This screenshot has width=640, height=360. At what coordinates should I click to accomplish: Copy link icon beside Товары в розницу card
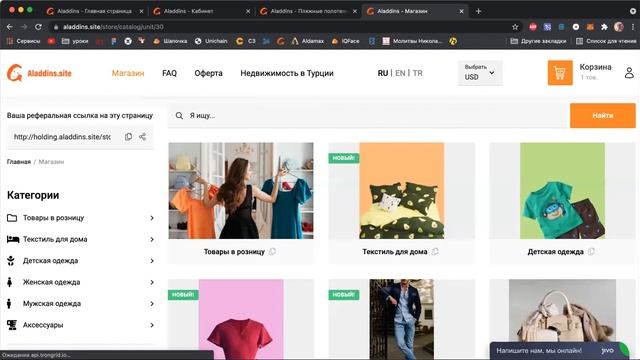272,251
